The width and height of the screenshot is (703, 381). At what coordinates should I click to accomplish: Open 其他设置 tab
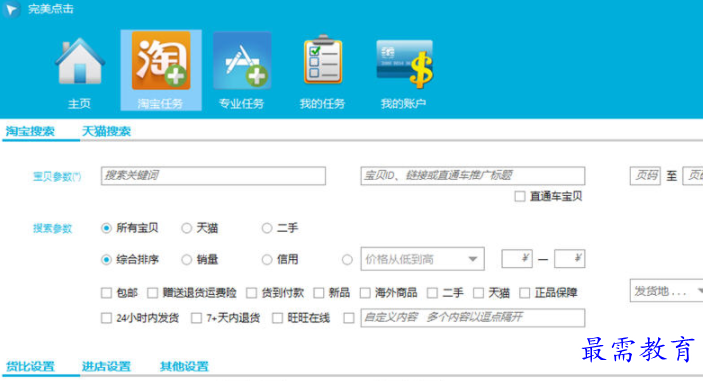tap(184, 366)
